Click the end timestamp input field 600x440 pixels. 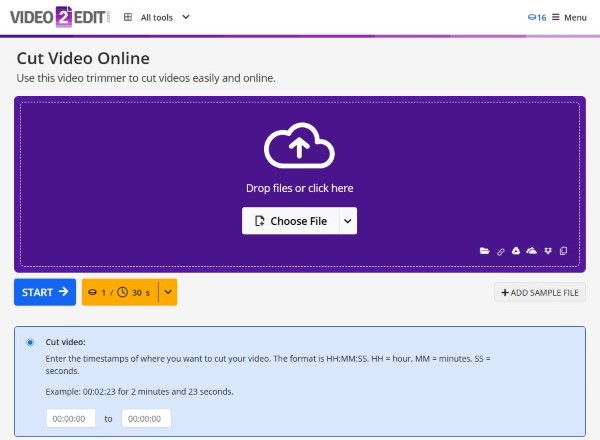[146, 419]
